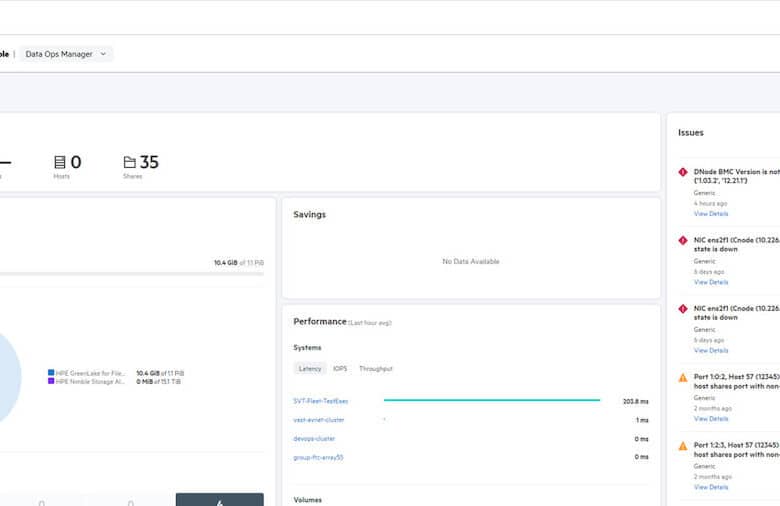
Task: Open the SVT-Fleet-TestExec system link
Action: (321, 401)
